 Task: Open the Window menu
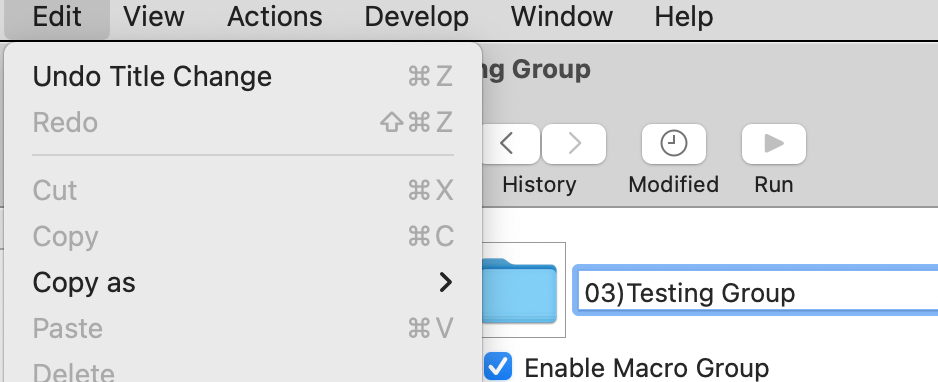(562, 17)
